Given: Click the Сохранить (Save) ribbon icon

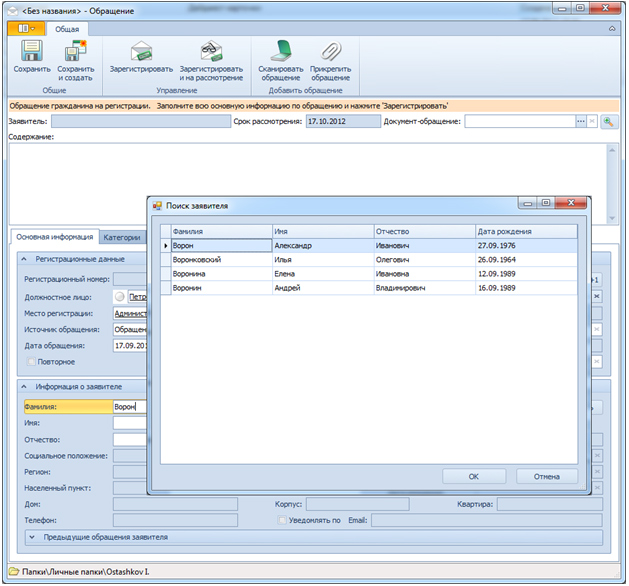Looking at the screenshot, I should 31,51.
